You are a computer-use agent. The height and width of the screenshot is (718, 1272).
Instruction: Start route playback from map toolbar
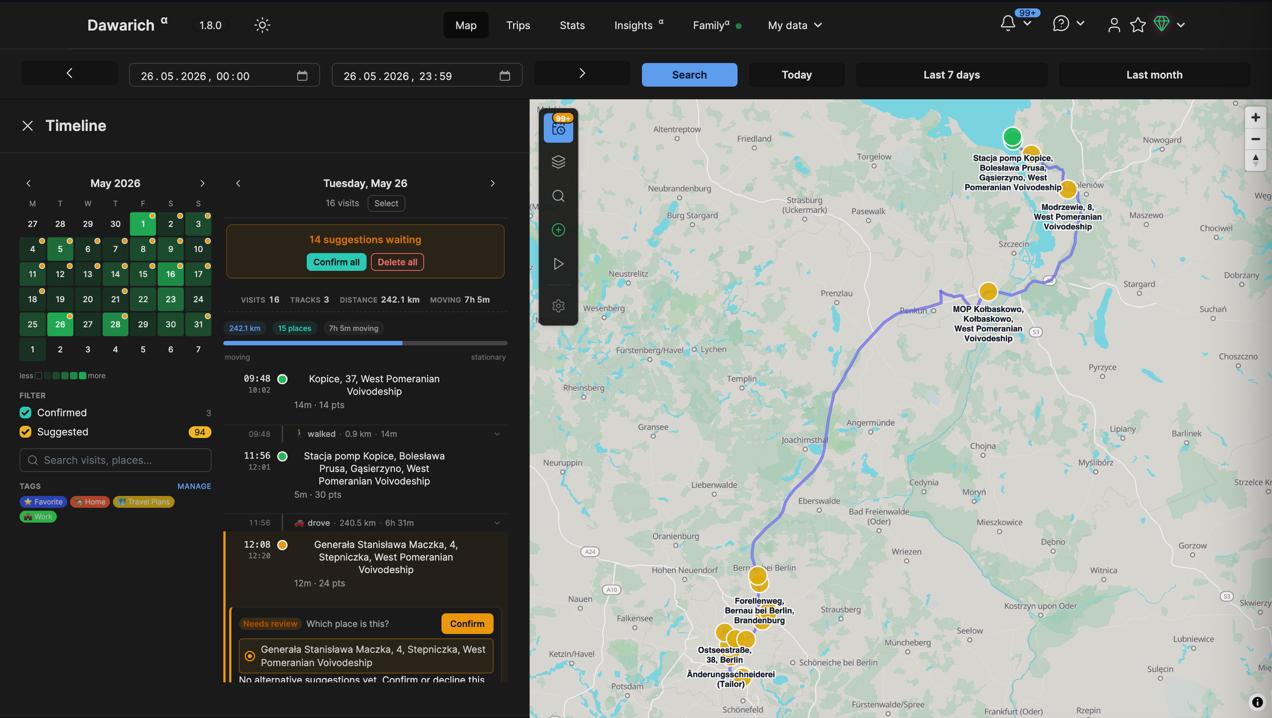coord(559,264)
